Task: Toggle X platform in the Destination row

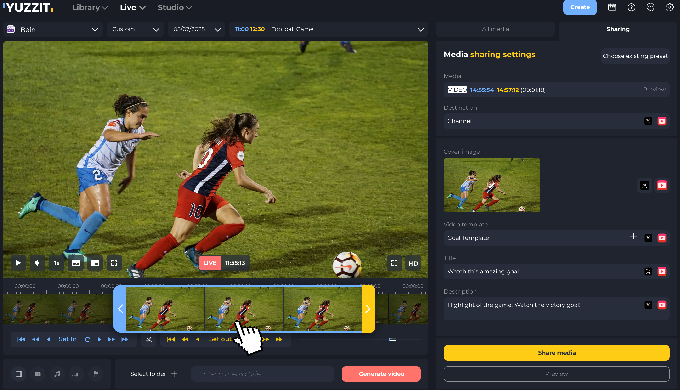Action: [x=648, y=121]
